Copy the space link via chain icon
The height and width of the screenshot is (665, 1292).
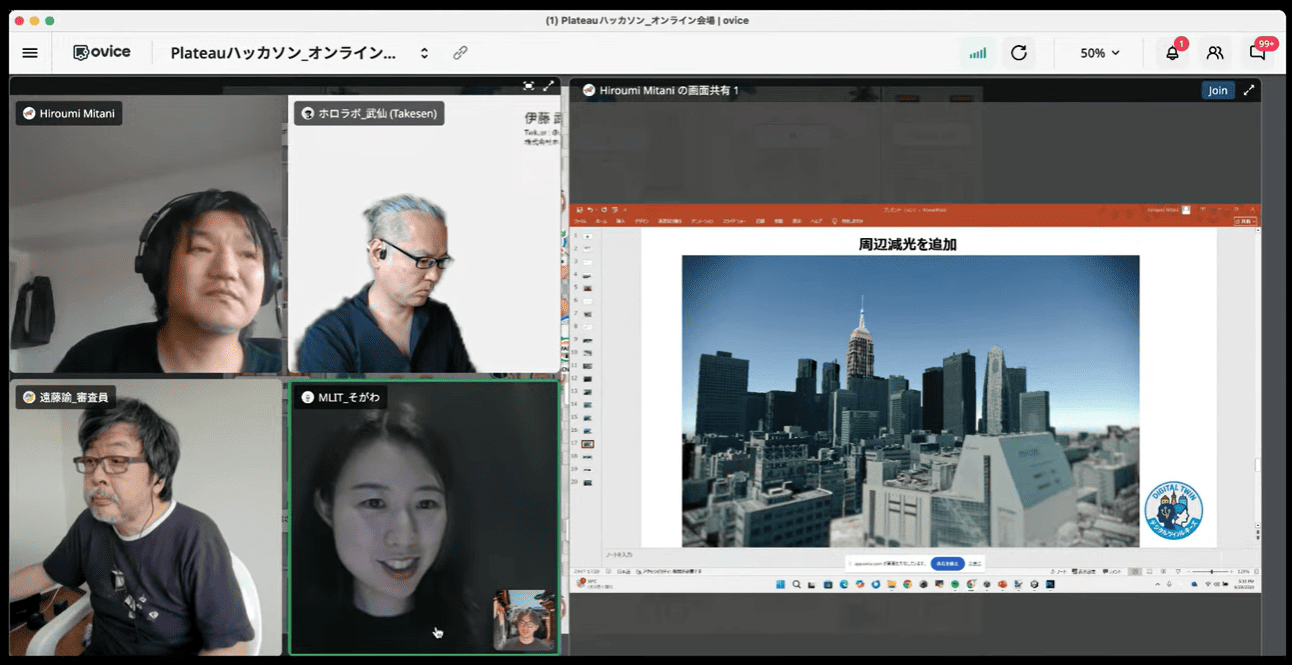460,53
